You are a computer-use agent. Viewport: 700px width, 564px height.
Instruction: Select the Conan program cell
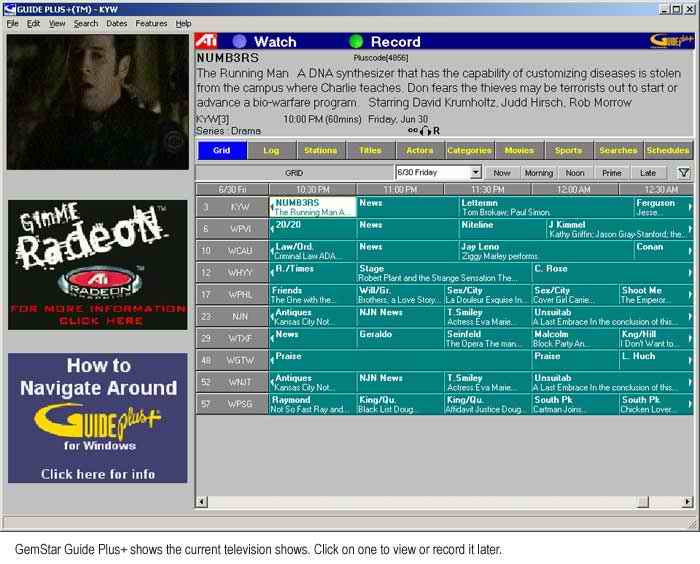[662, 251]
